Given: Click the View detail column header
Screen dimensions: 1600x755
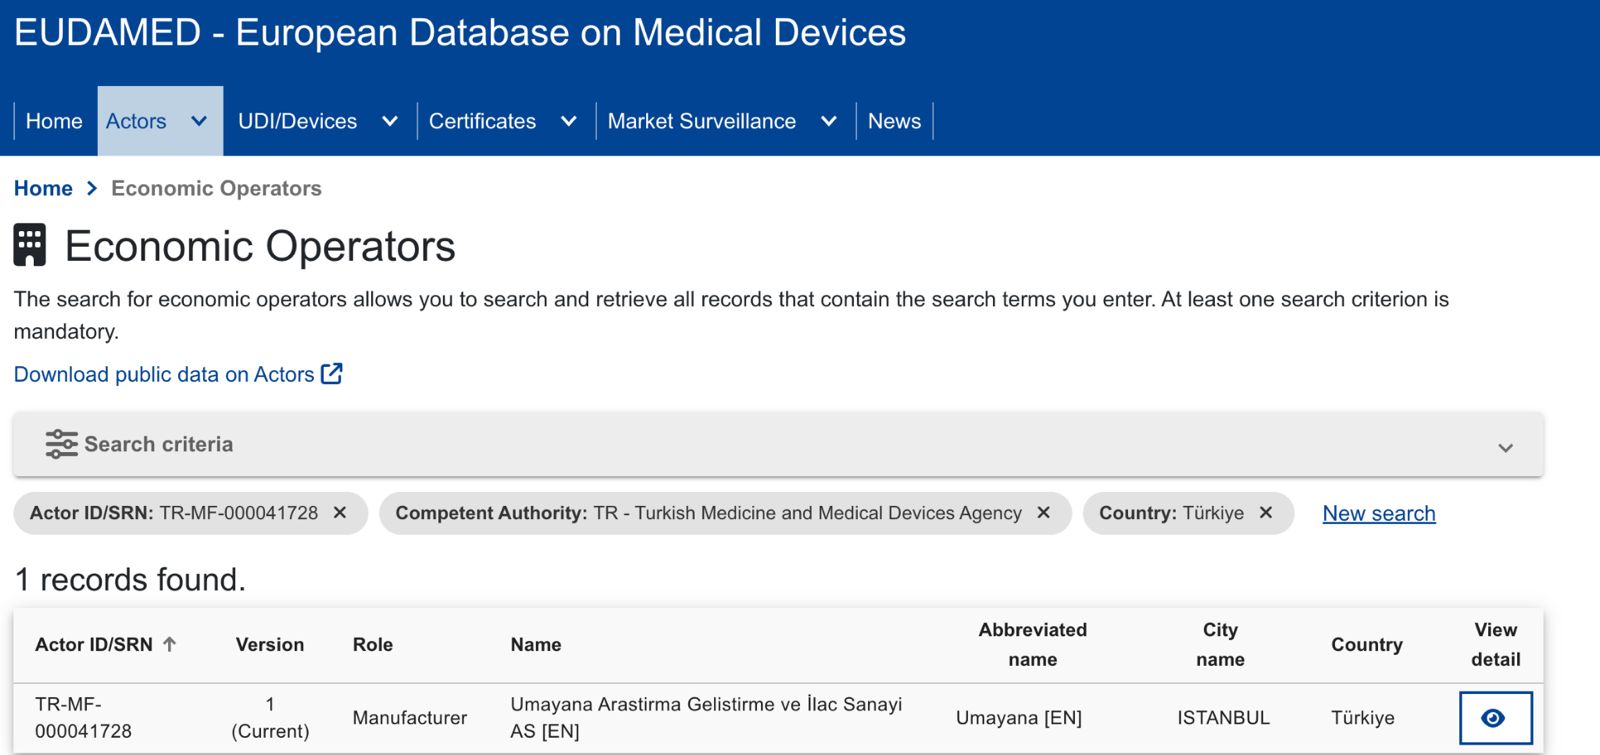Looking at the screenshot, I should pos(1496,645).
